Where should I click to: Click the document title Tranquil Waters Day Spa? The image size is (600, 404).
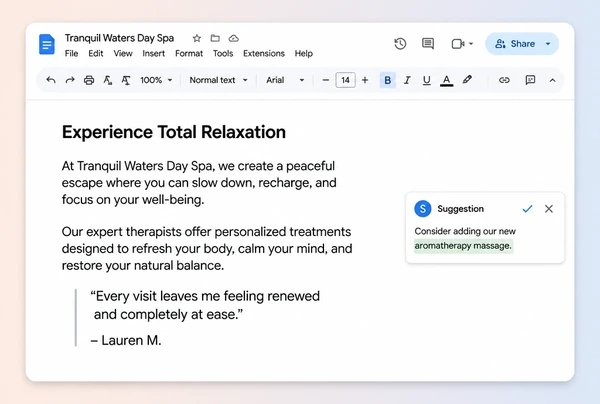click(119, 38)
